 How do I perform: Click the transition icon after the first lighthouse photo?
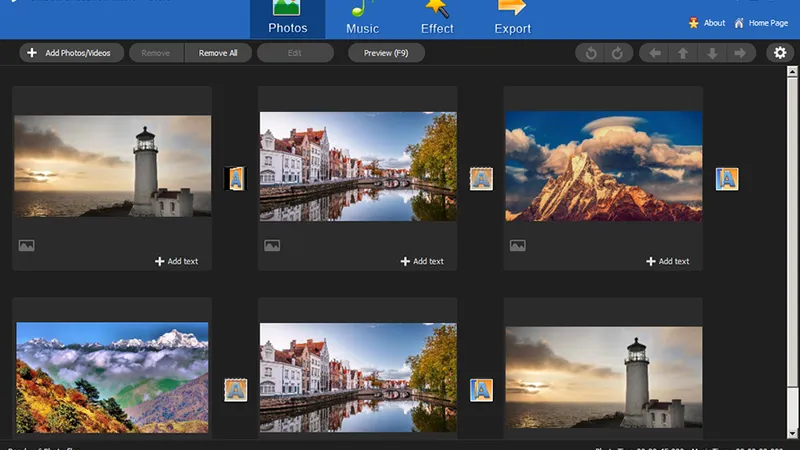(x=235, y=179)
